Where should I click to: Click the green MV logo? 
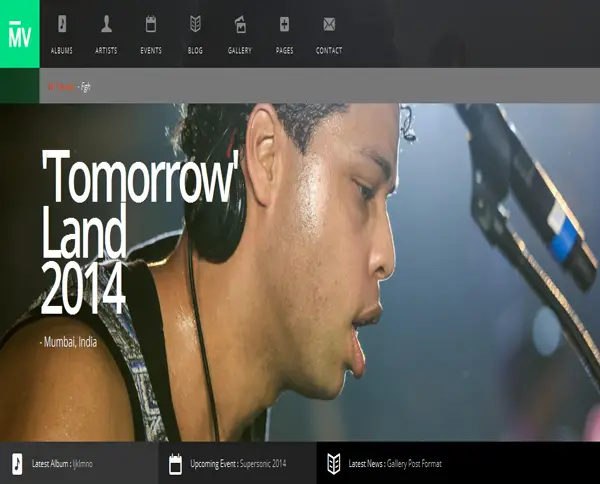[20, 34]
